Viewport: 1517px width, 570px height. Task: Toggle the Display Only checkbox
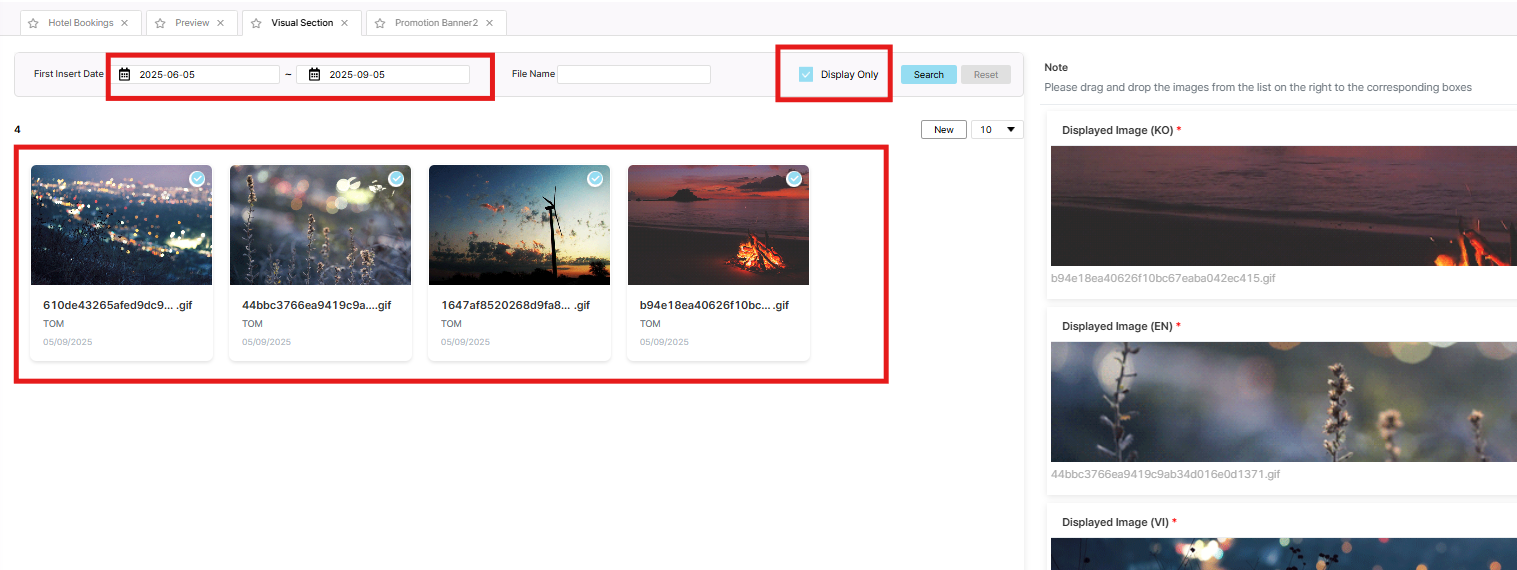[806, 75]
